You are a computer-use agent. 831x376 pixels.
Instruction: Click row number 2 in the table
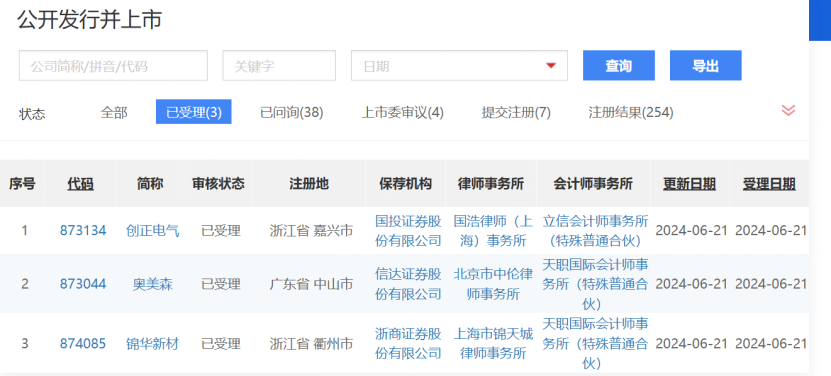[24, 284]
